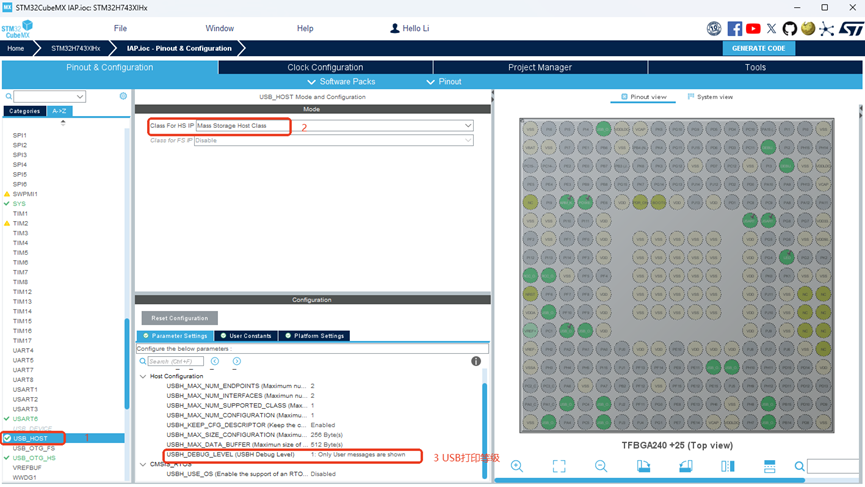Image resolution: width=865 pixels, height=487 pixels.
Task: Select USB_OTG_HS in peripheral list
Action: click(34, 458)
